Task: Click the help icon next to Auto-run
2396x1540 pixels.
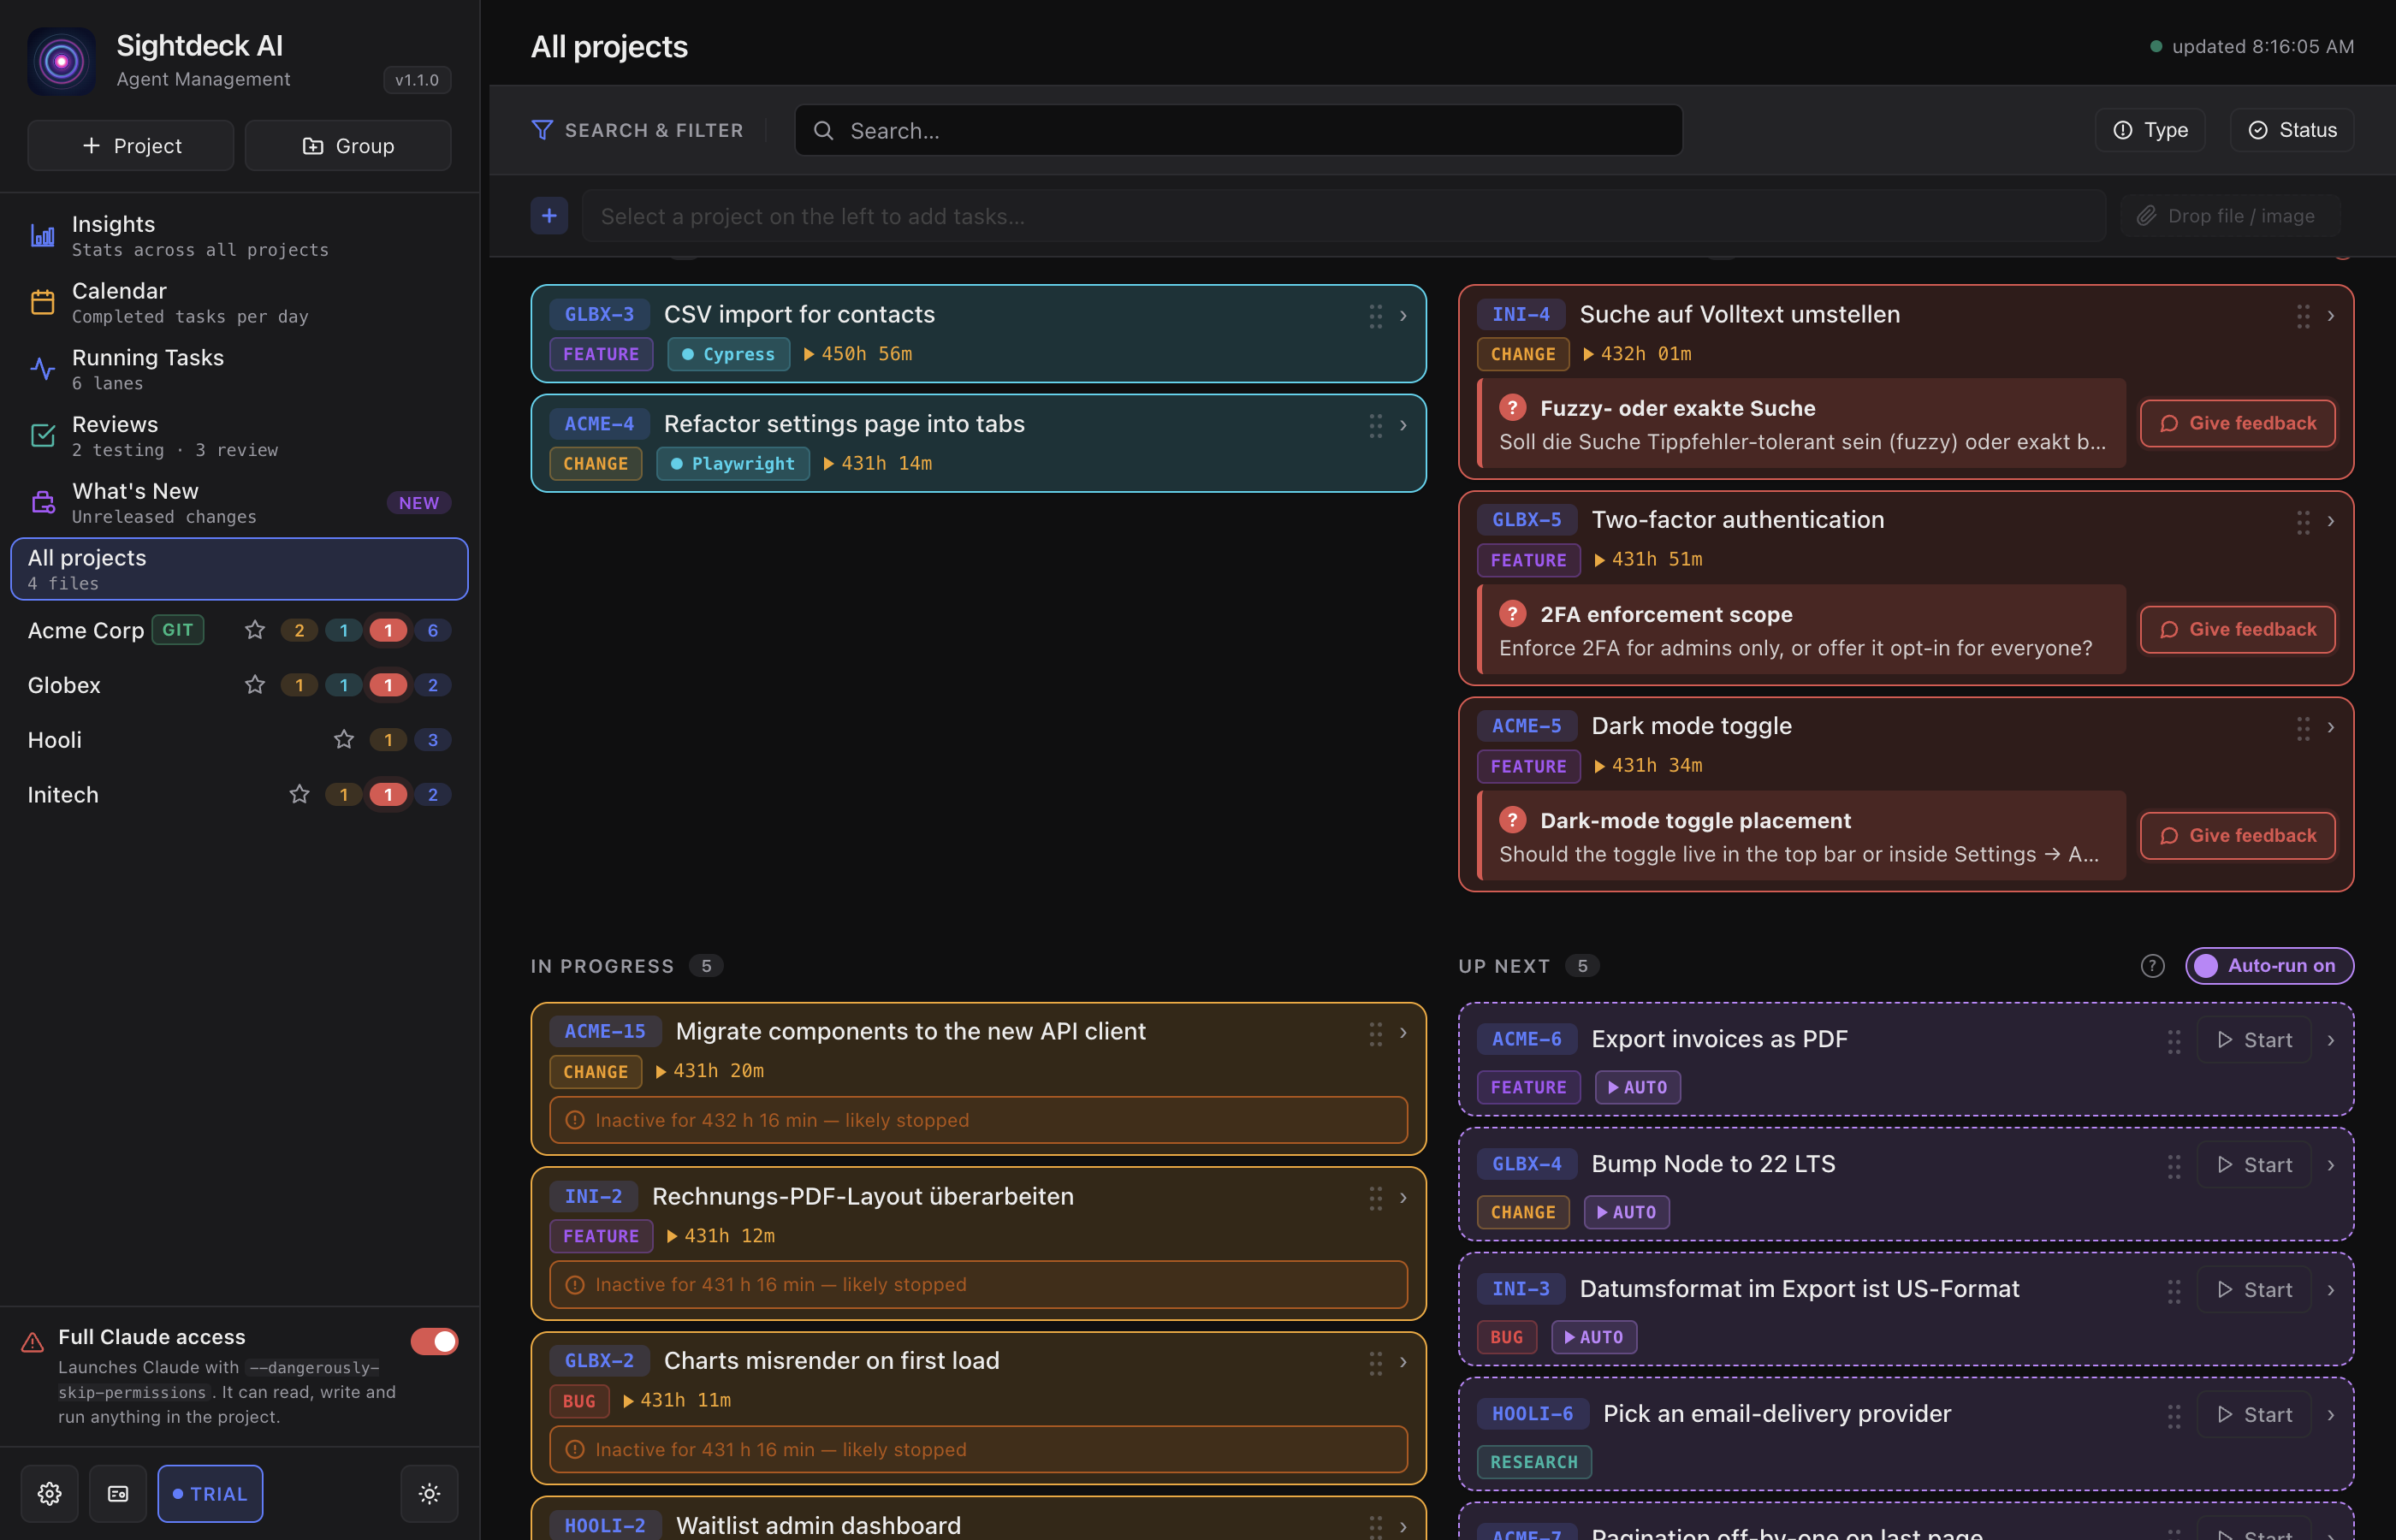Action: [x=2152, y=966]
